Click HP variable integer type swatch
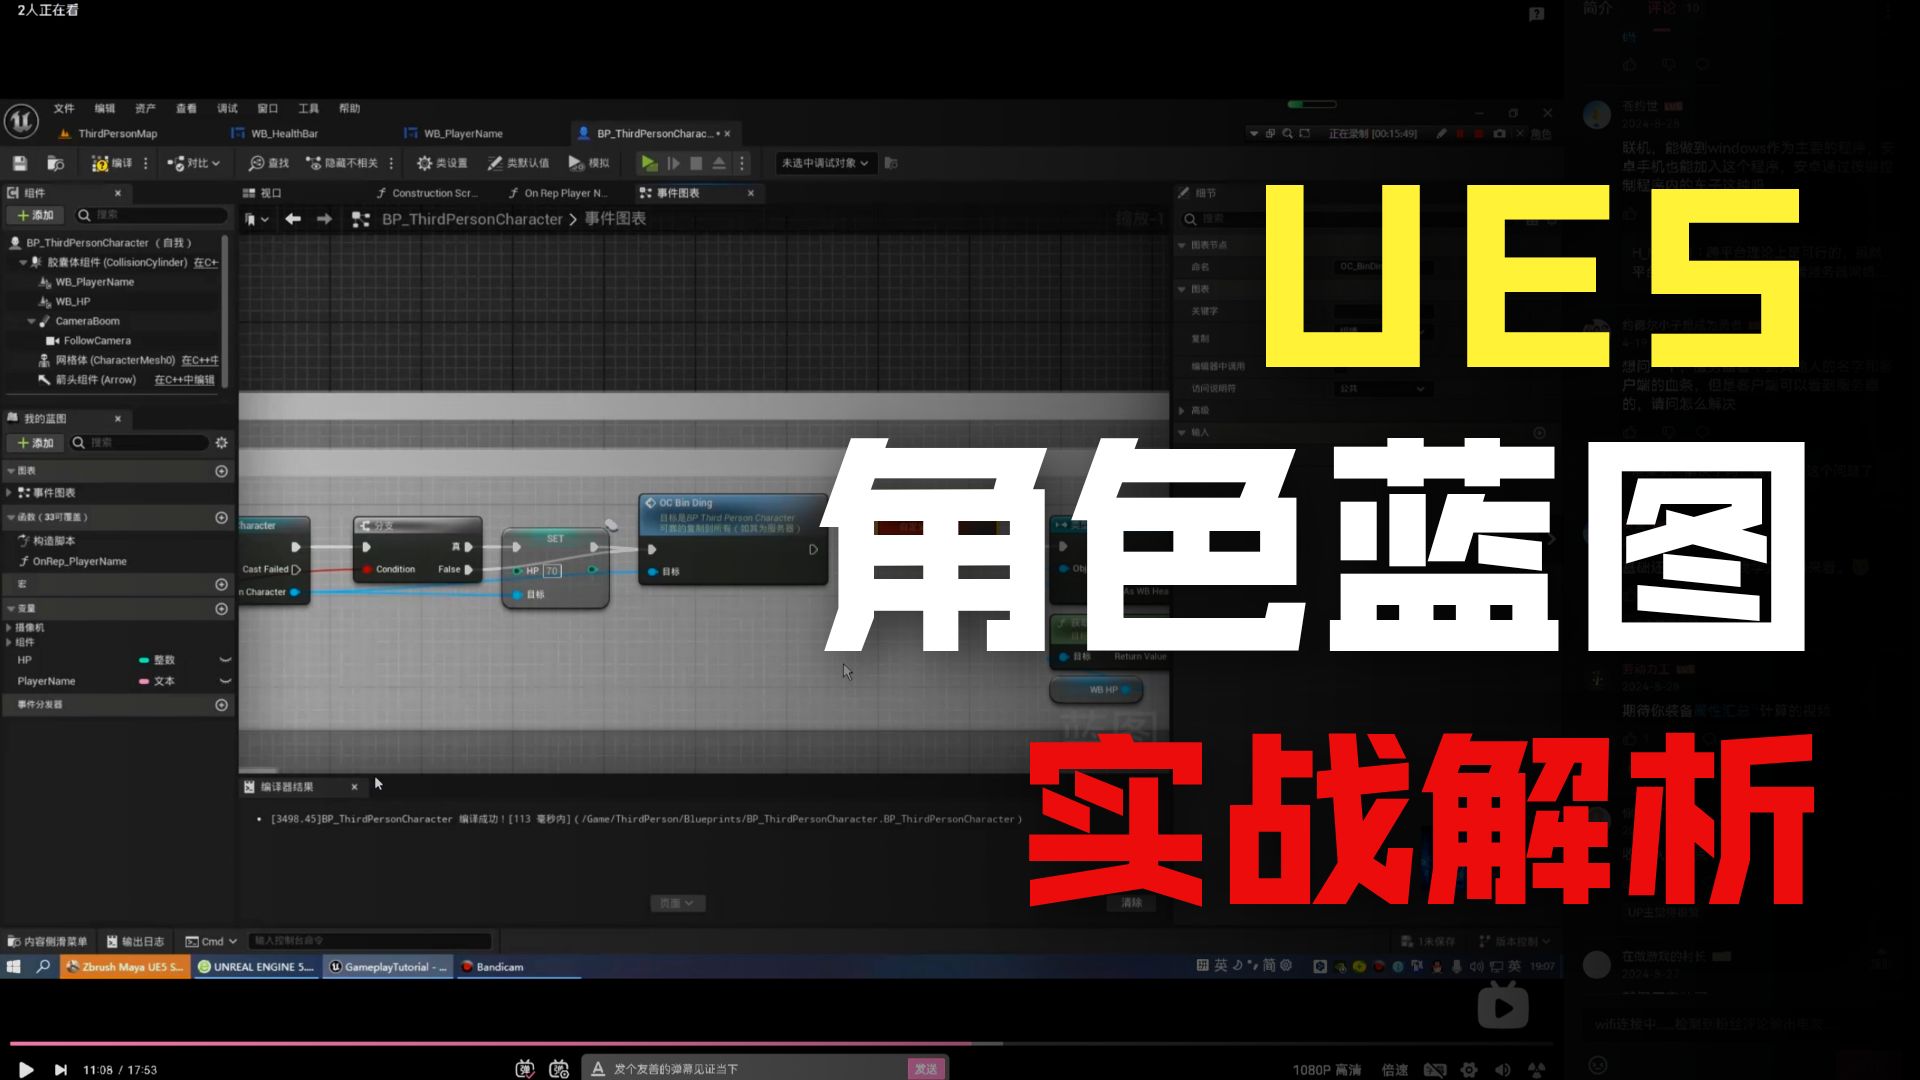The image size is (1920, 1080). [144, 660]
